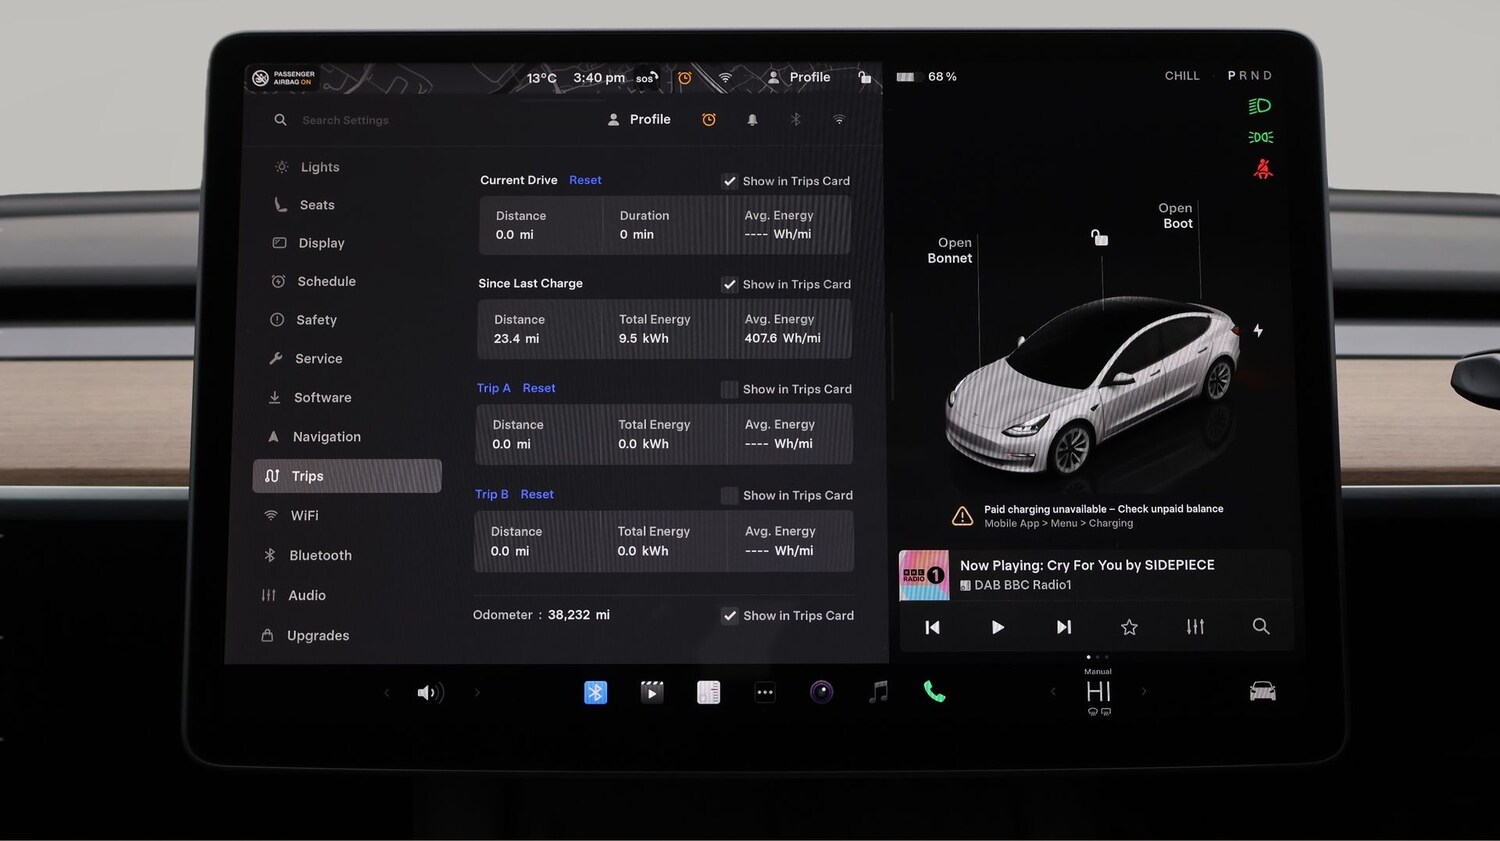This screenshot has height=841, width=1500.
Task: Launch the Theater app
Action: pyautogui.click(x=652, y=691)
